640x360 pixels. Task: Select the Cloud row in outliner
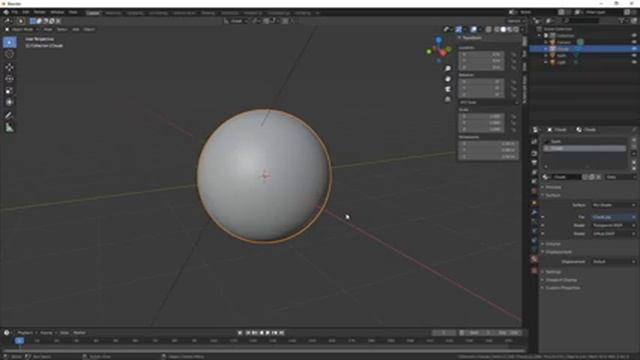(x=584, y=49)
